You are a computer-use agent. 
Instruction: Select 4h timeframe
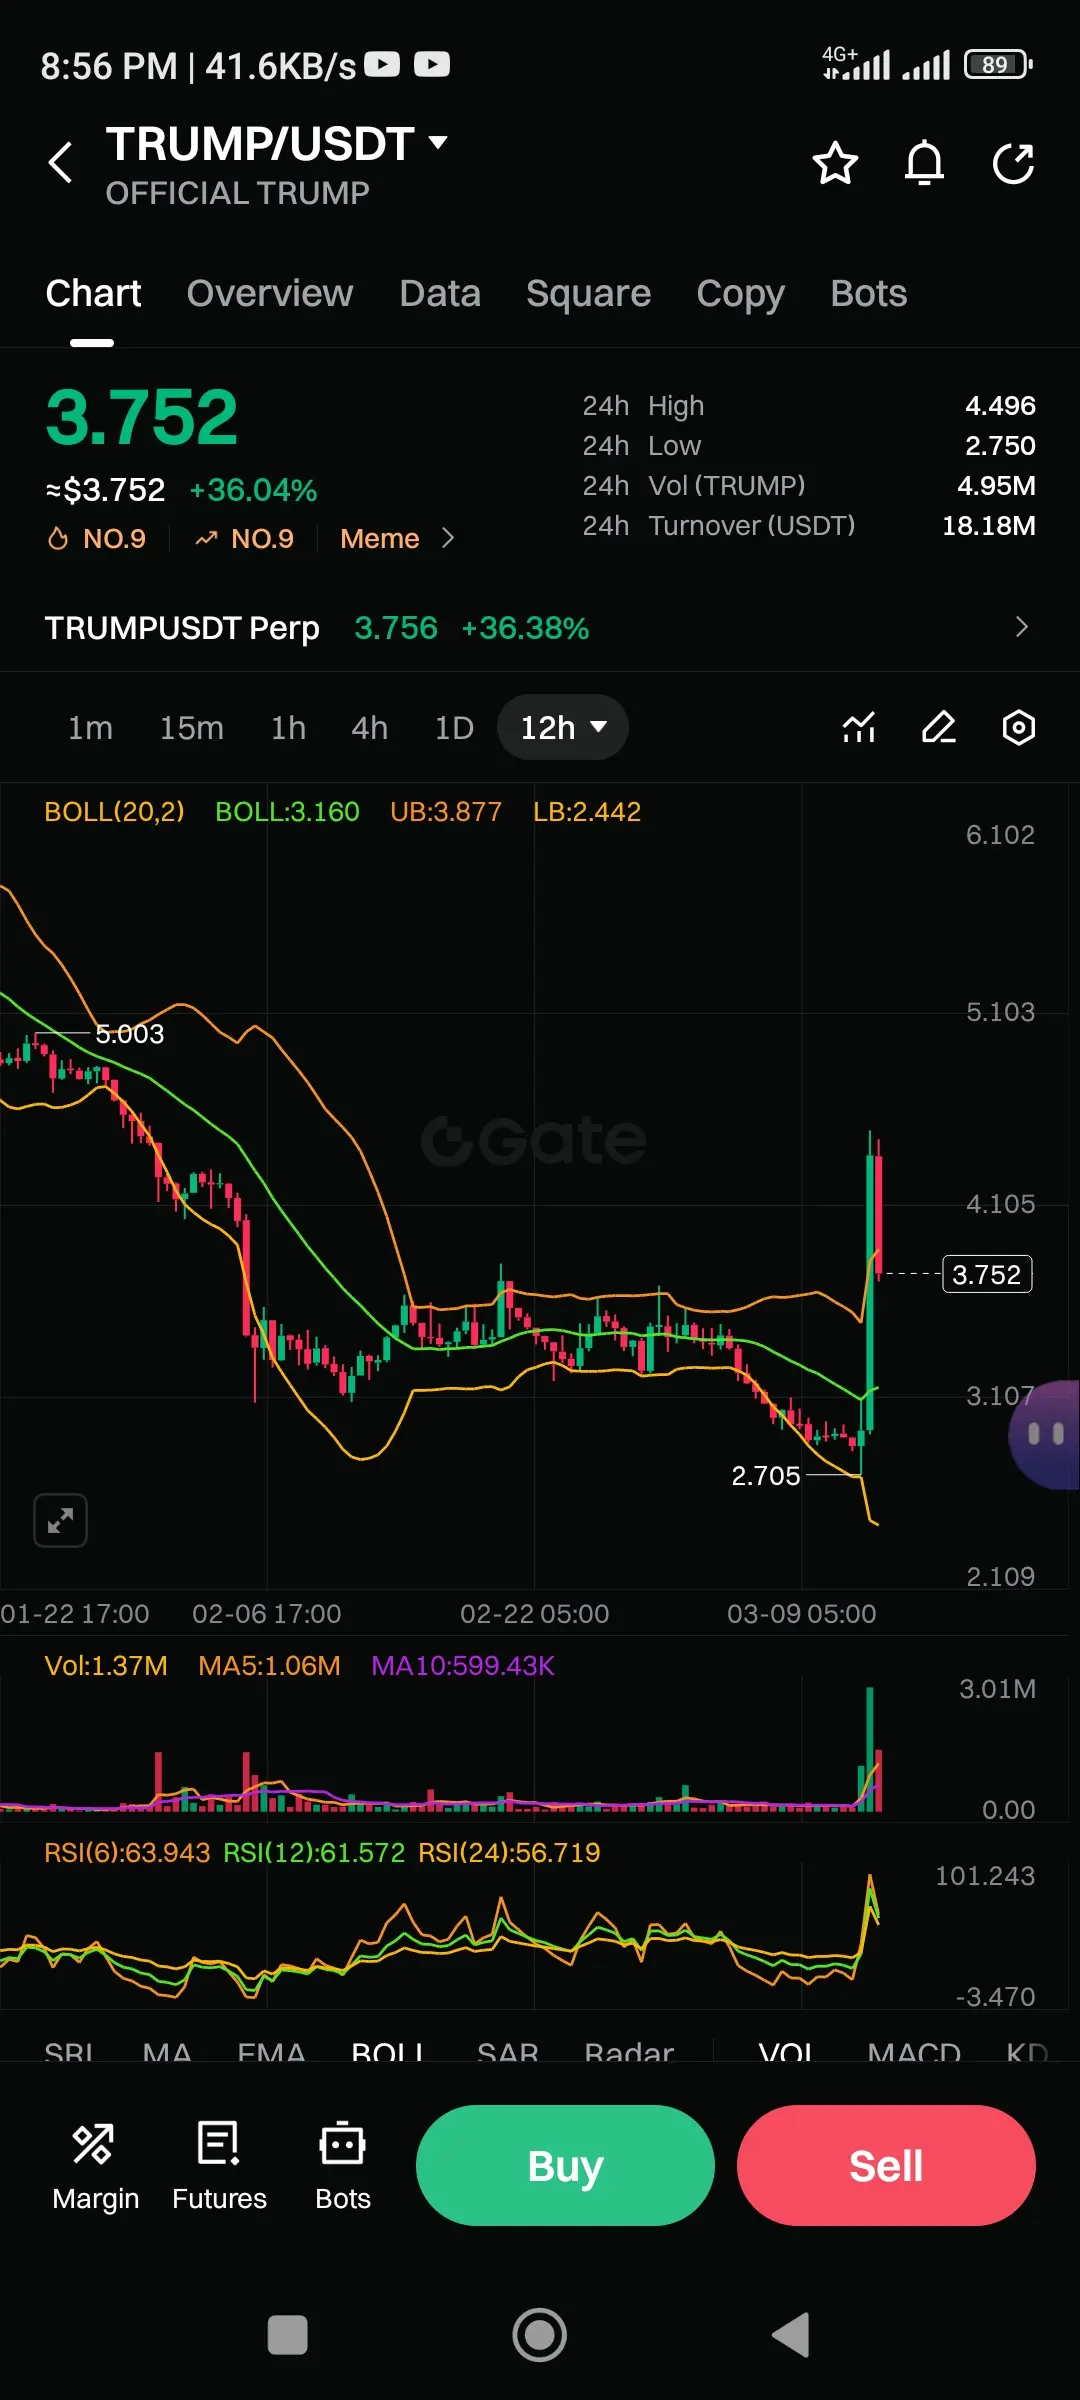(369, 727)
